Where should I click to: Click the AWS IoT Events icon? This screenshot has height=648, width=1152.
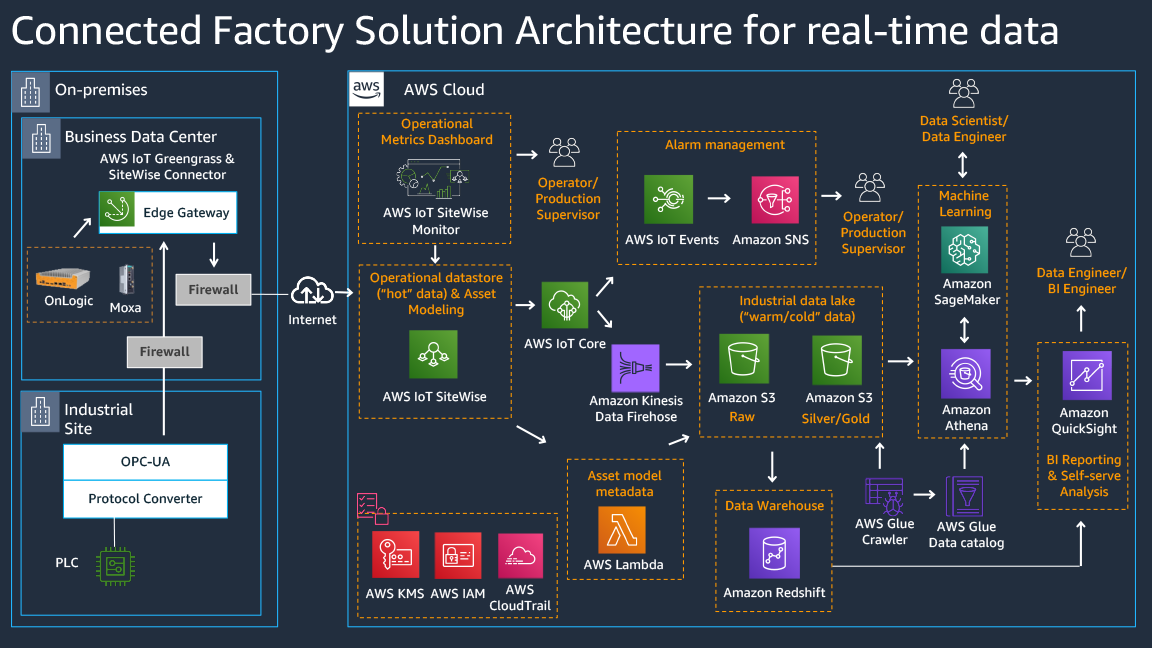point(668,199)
